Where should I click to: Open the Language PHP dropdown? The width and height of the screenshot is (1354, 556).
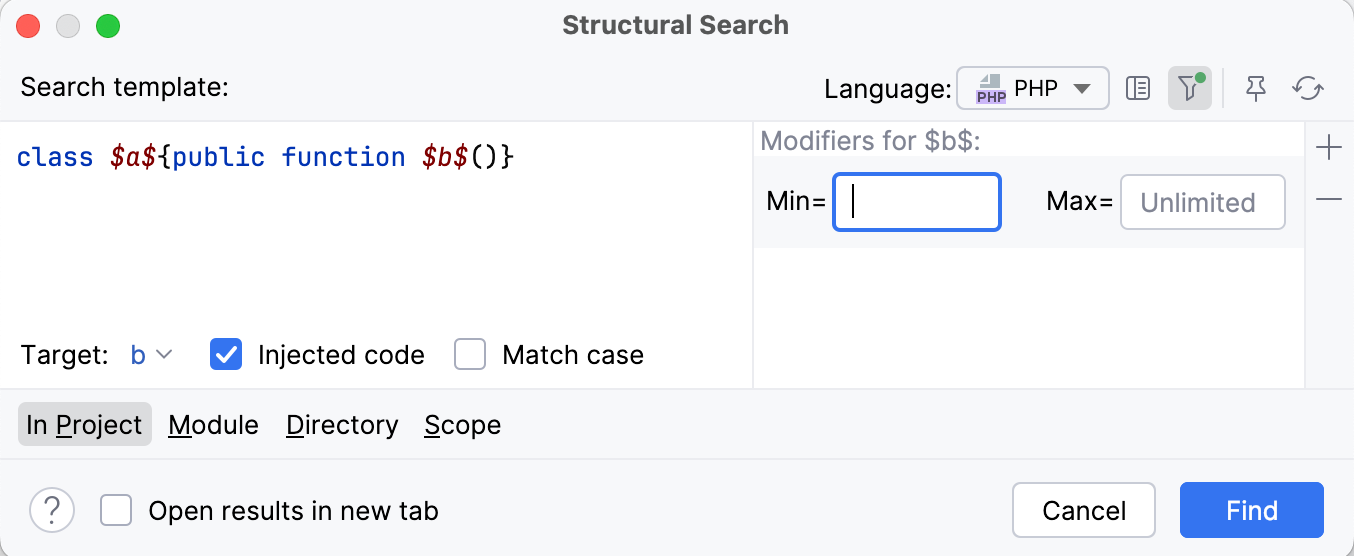[x=1033, y=89]
